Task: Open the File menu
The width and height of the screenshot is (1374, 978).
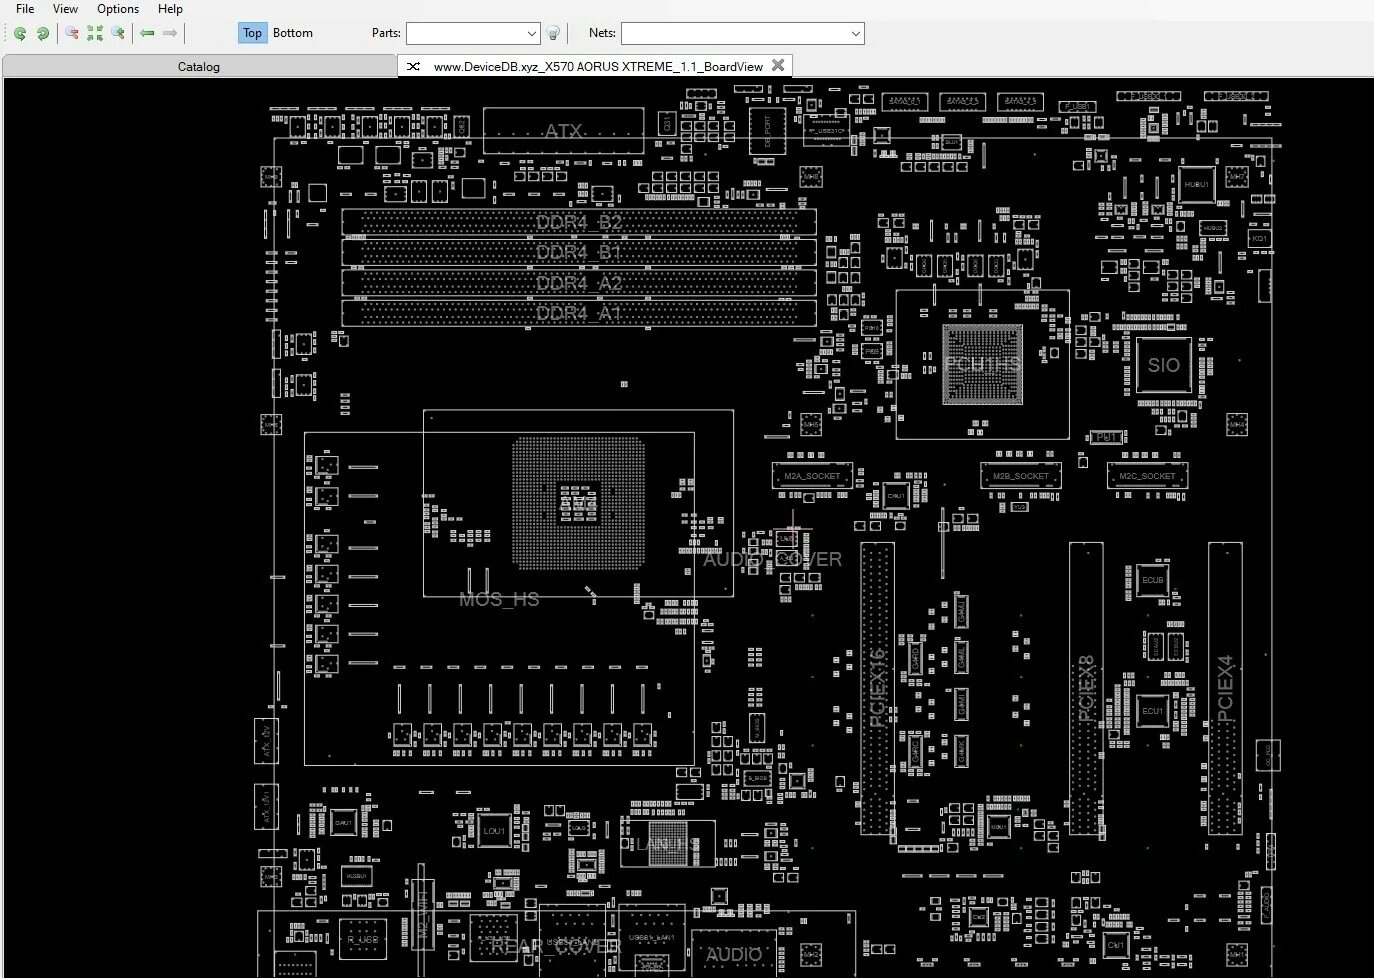Action: (x=25, y=8)
